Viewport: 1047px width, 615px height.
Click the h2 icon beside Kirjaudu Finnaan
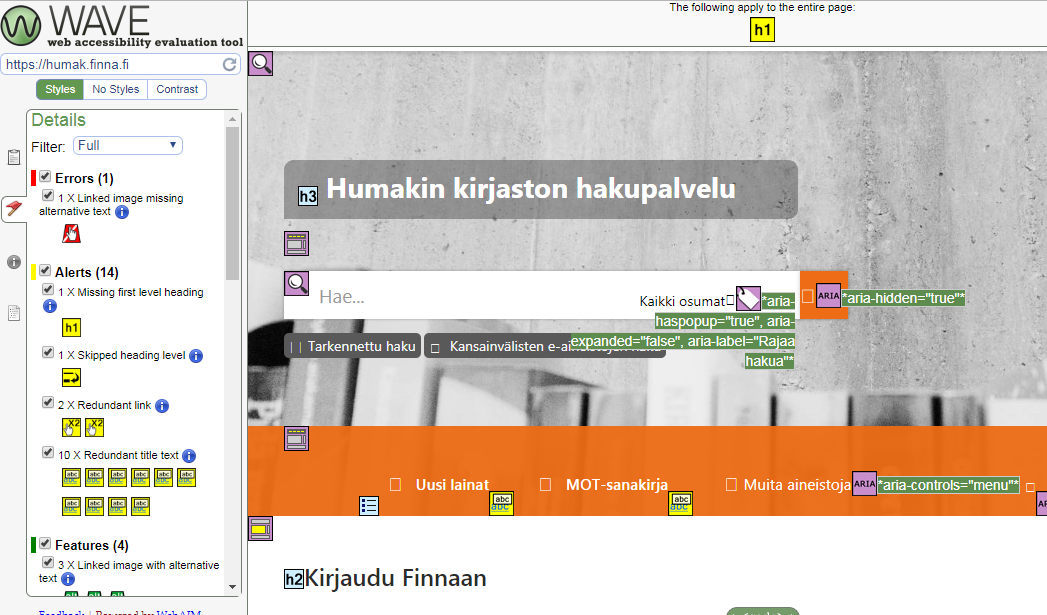coord(294,579)
